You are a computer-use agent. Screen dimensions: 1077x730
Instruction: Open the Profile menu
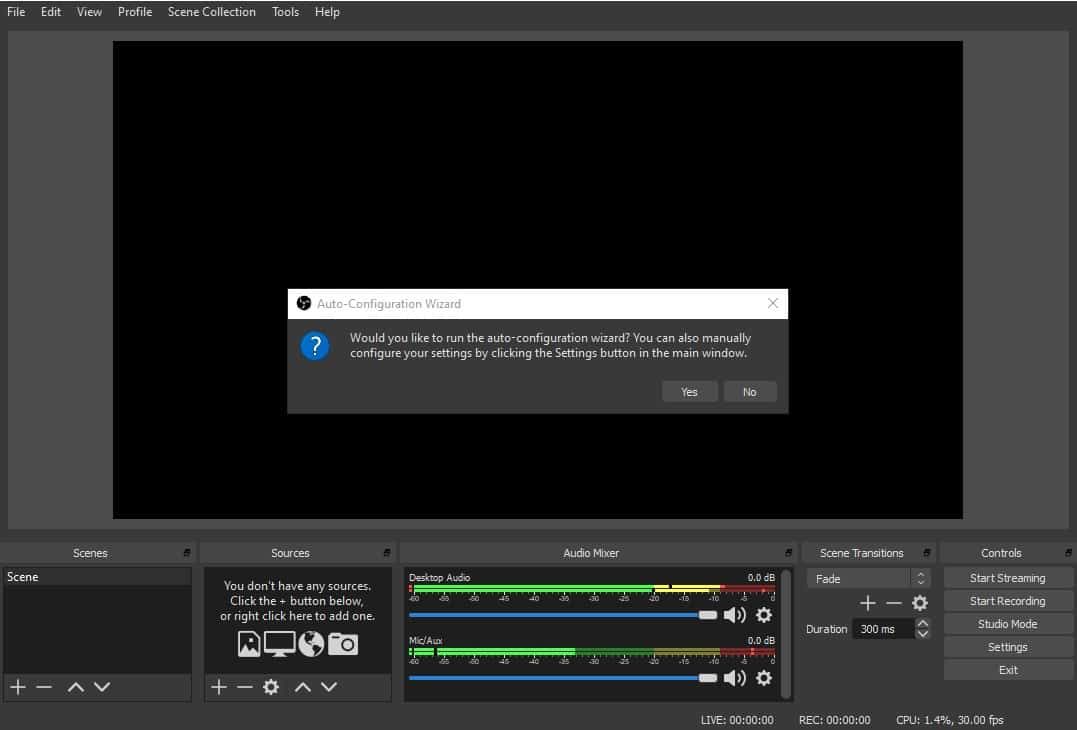[135, 12]
